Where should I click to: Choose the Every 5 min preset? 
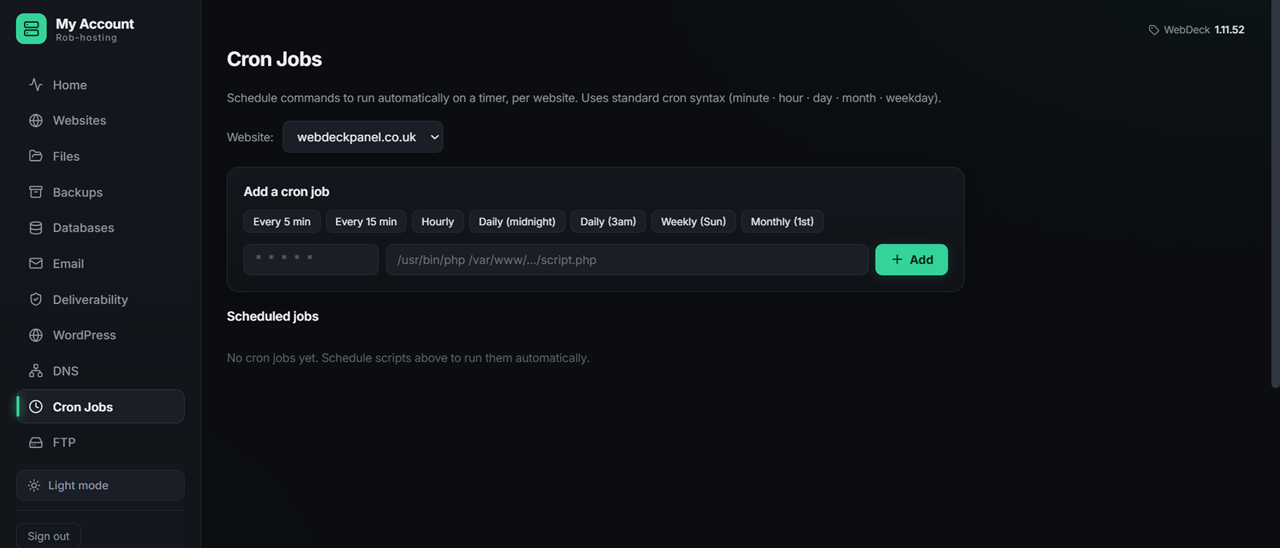click(282, 221)
